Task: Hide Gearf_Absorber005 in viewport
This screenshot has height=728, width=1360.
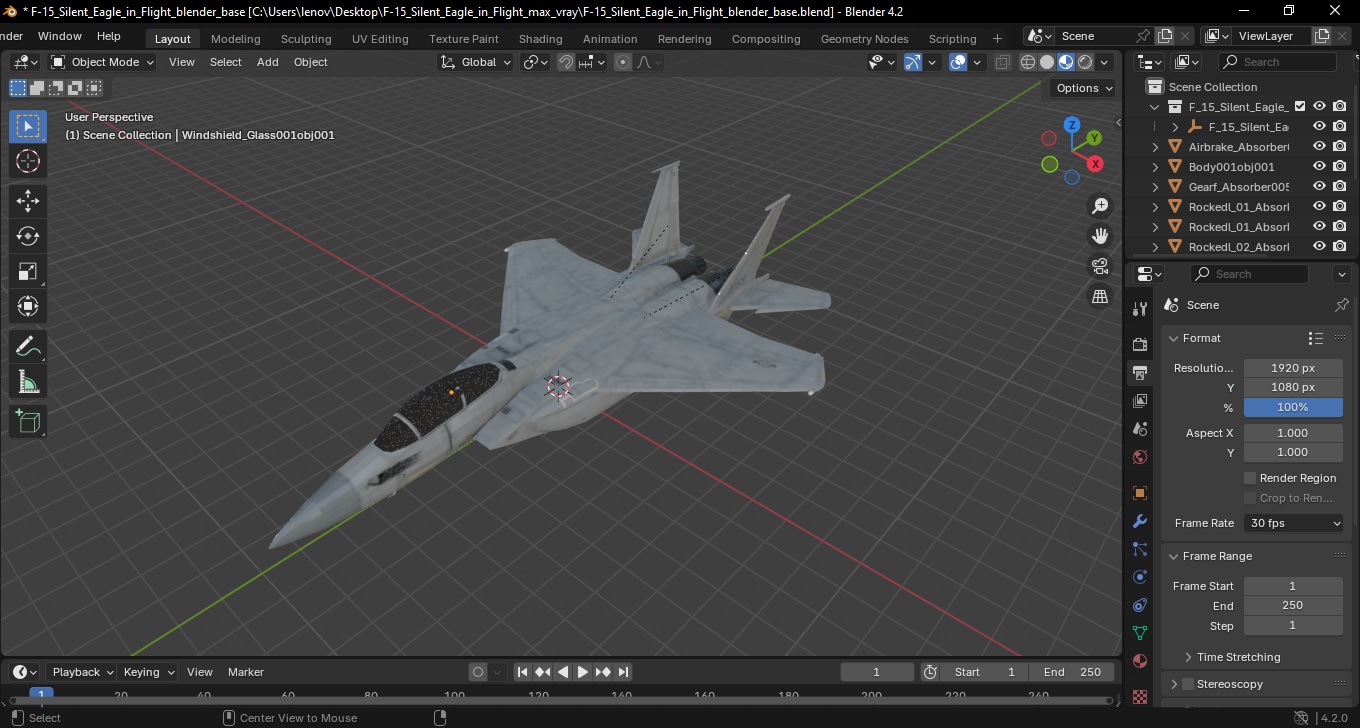Action: click(1320, 187)
